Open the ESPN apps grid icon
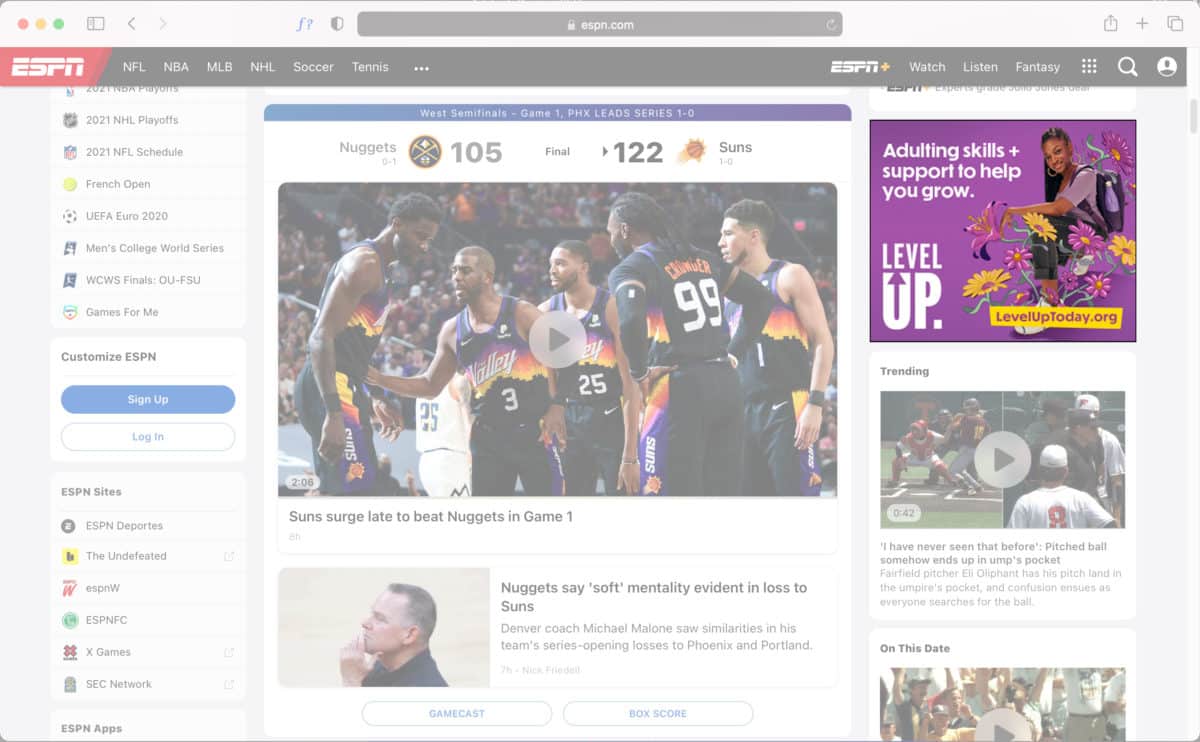 point(1089,67)
